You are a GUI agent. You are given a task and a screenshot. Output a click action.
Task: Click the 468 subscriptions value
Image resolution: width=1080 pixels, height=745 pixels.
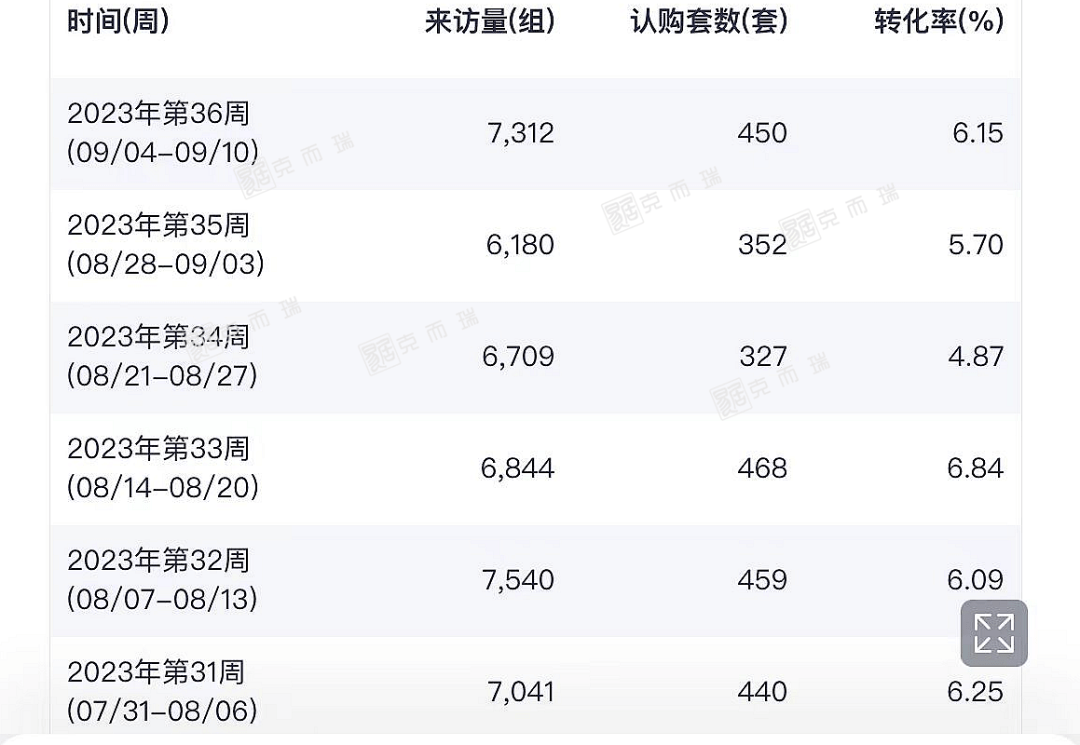[x=762, y=468]
